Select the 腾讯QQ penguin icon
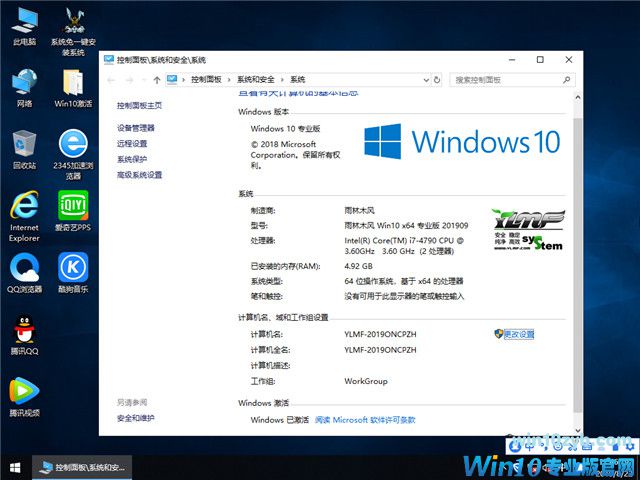The width and height of the screenshot is (640, 480). (24, 335)
